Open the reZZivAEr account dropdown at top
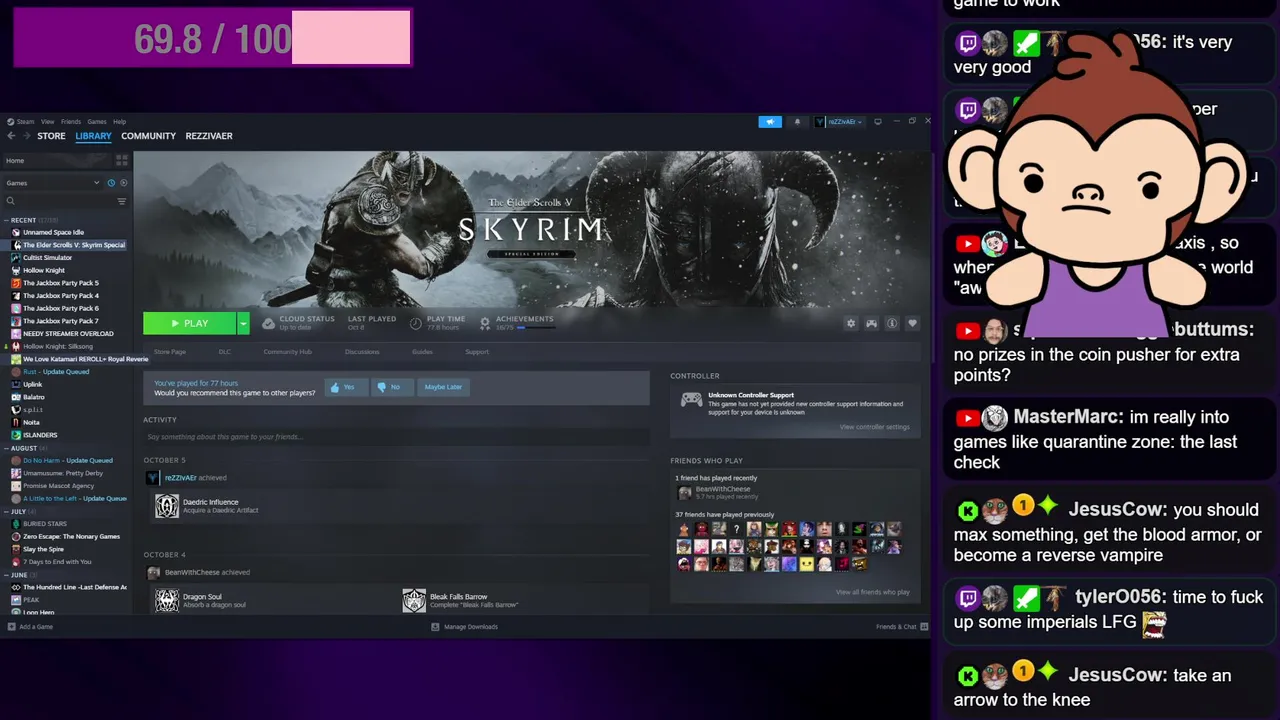This screenshot has width=1280, height=720. point(840,122)
